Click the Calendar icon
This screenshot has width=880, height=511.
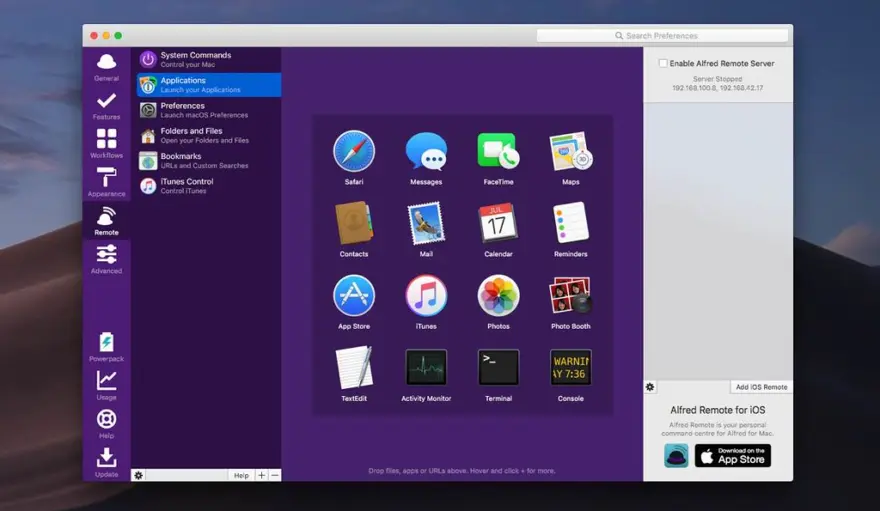(x=498, y=223)
